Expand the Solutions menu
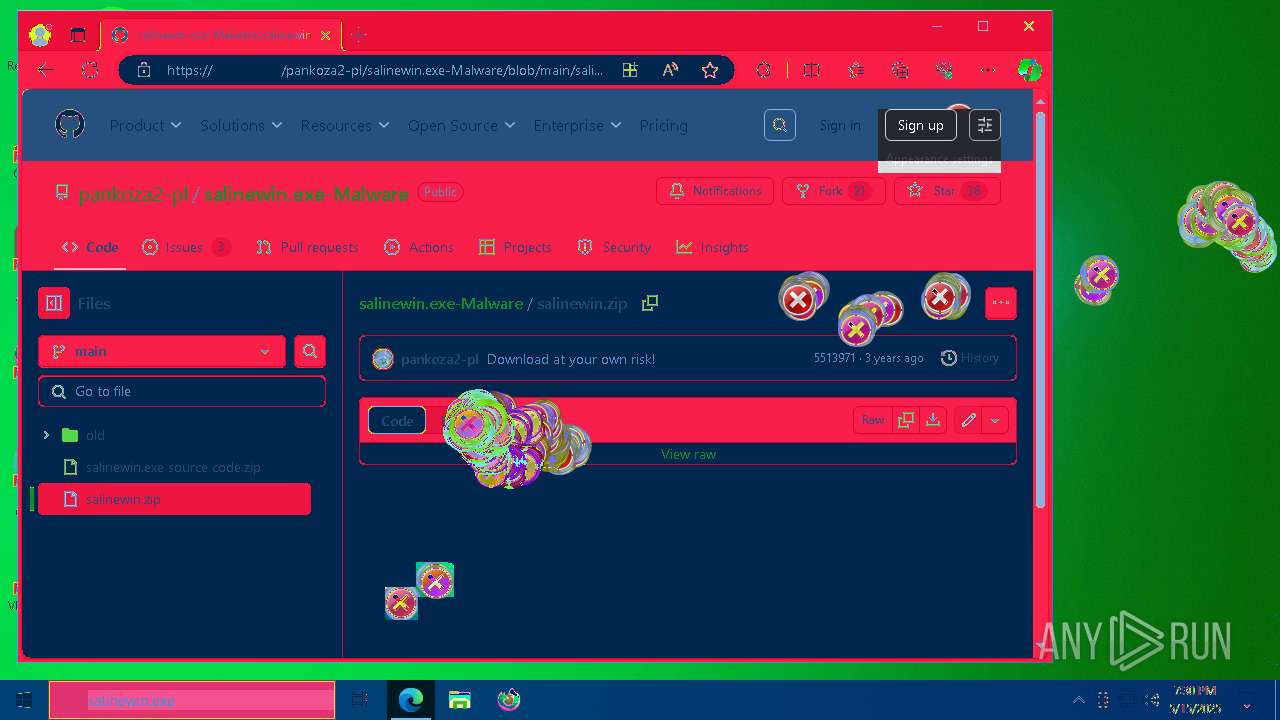The height and width of the screenshot is (720, 1280). (x=241, y=125)
